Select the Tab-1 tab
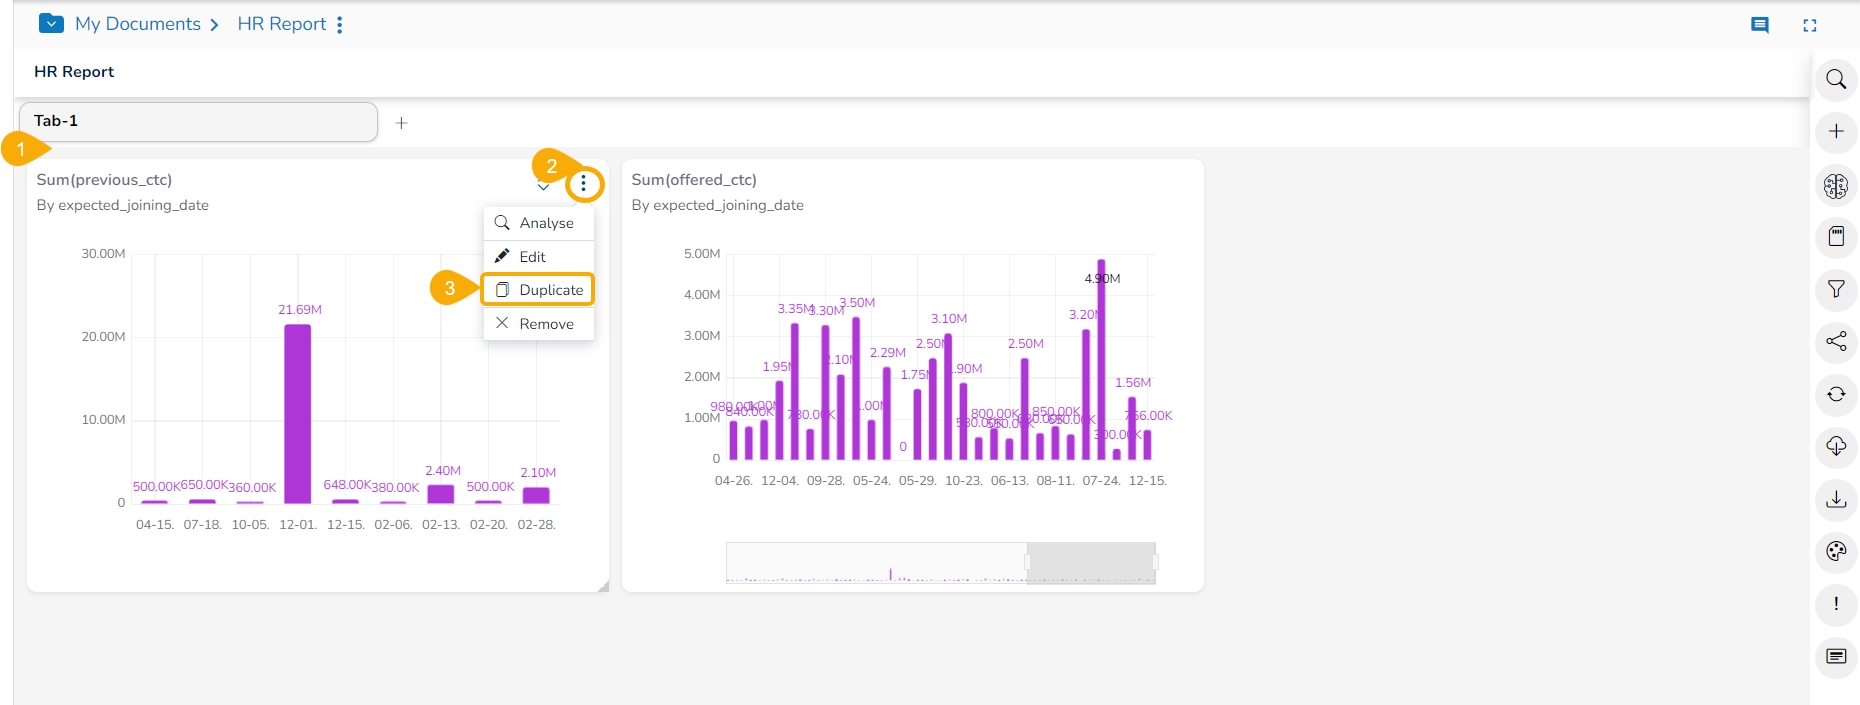The image size is (1860, 705). pyautogui.click(x=198, y=121)
